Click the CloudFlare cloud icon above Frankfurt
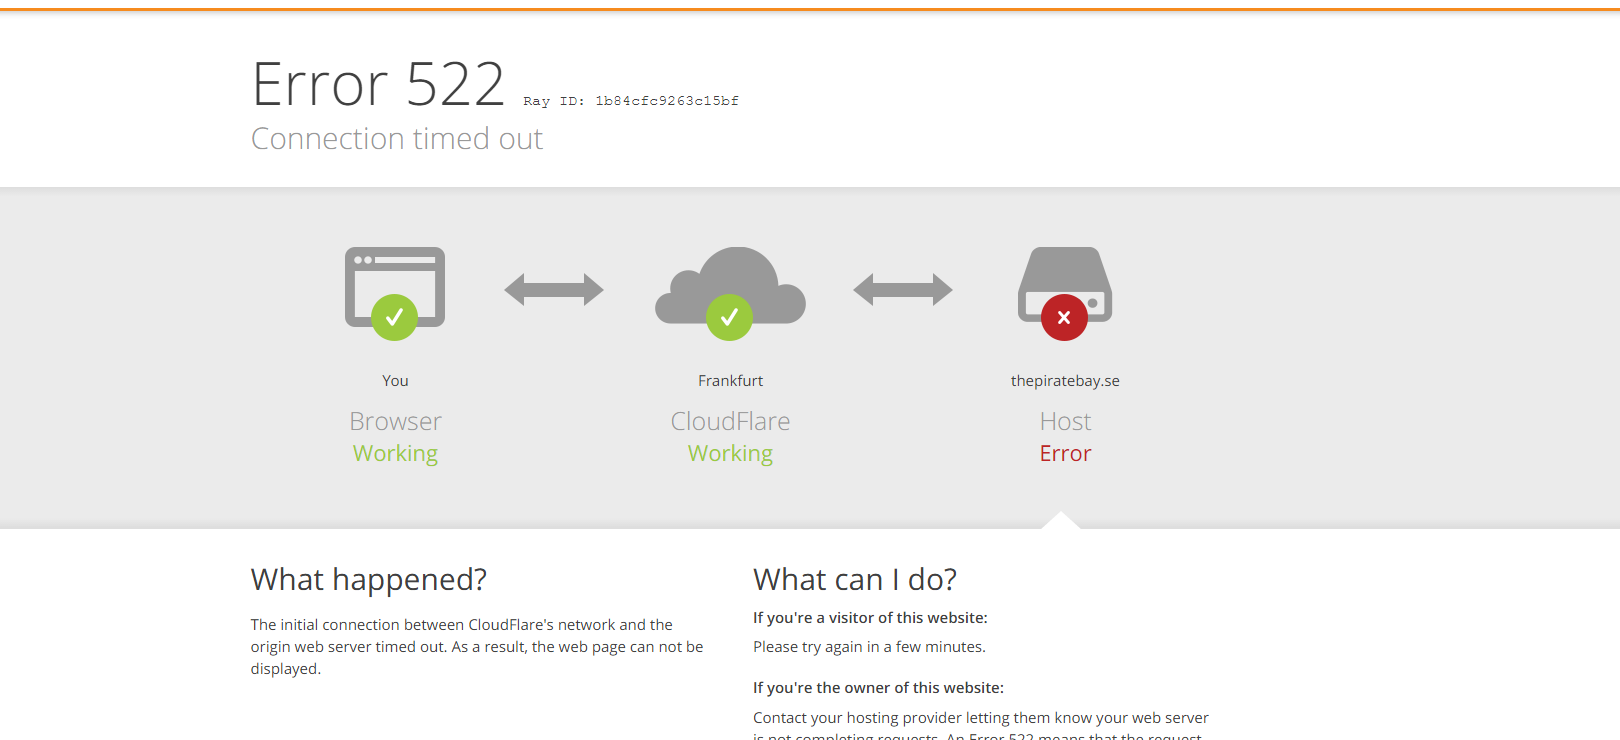Screen dimensions: 1620x740 pos(730,293)
